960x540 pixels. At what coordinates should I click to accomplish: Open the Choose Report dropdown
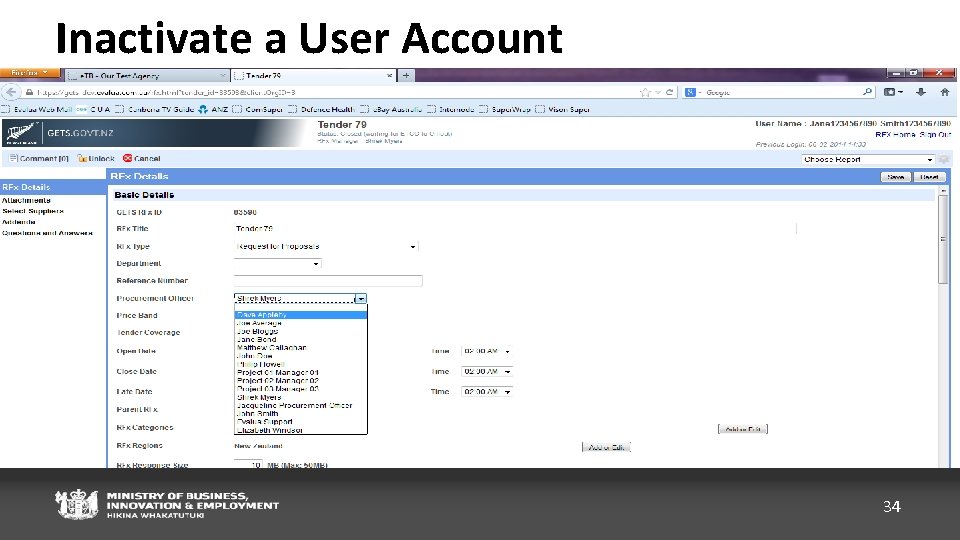click(868, 159)
